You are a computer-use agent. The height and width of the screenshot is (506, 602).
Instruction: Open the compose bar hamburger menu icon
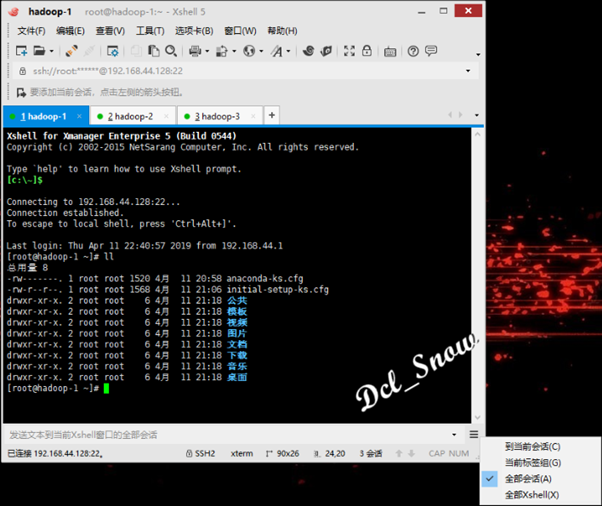pyautogui.click(x=474, y=434)
